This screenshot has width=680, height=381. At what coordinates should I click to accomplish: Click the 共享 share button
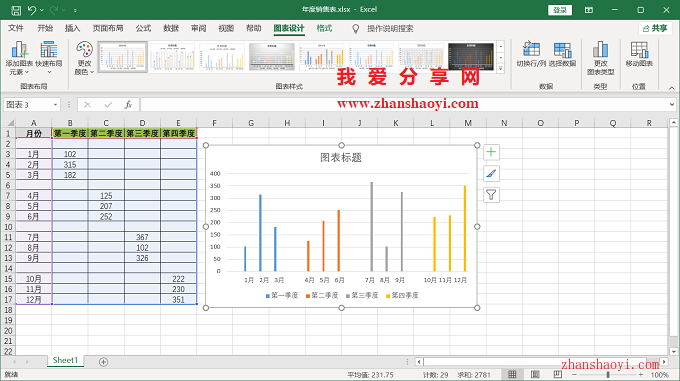pos(655,28)
